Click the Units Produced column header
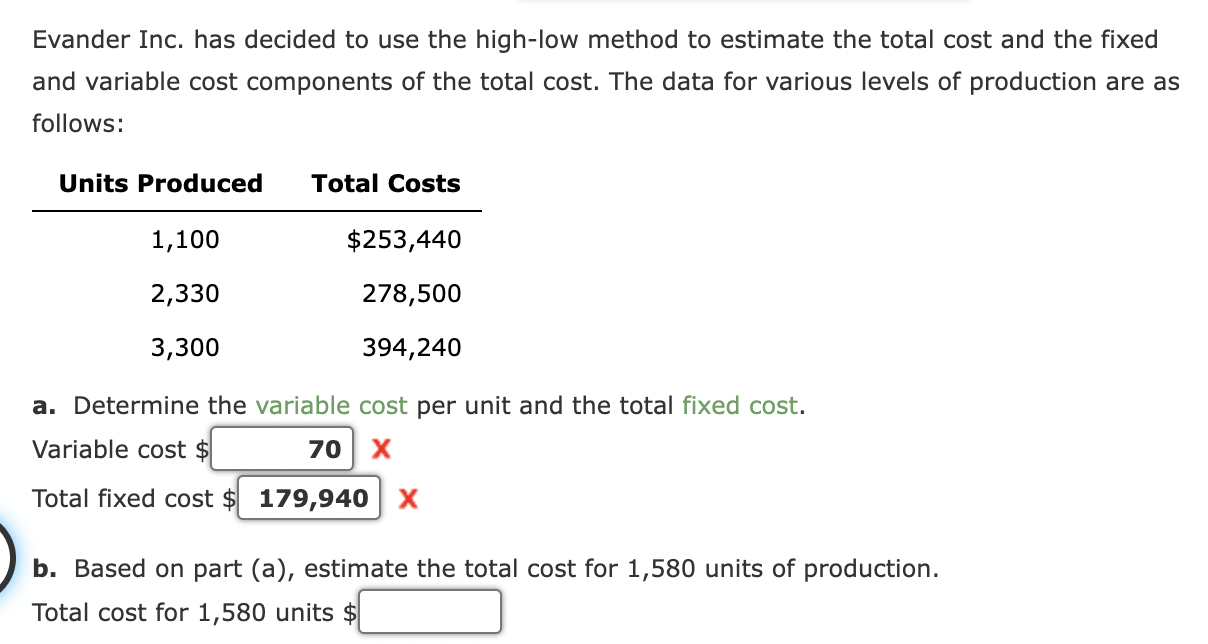 (160, 183)
